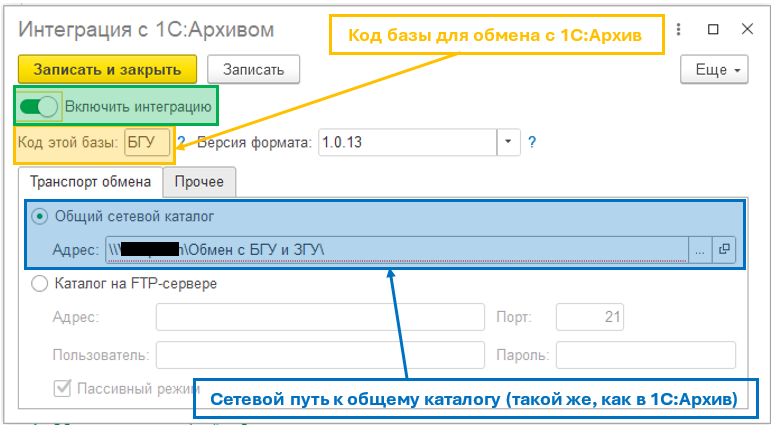Toggle the Включить интеграцию switch
The height and width of the screenshot is (430, 775).
(39, 106)
